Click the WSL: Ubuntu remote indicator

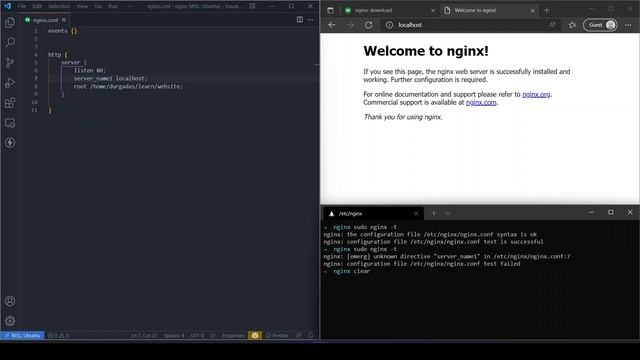22,336
